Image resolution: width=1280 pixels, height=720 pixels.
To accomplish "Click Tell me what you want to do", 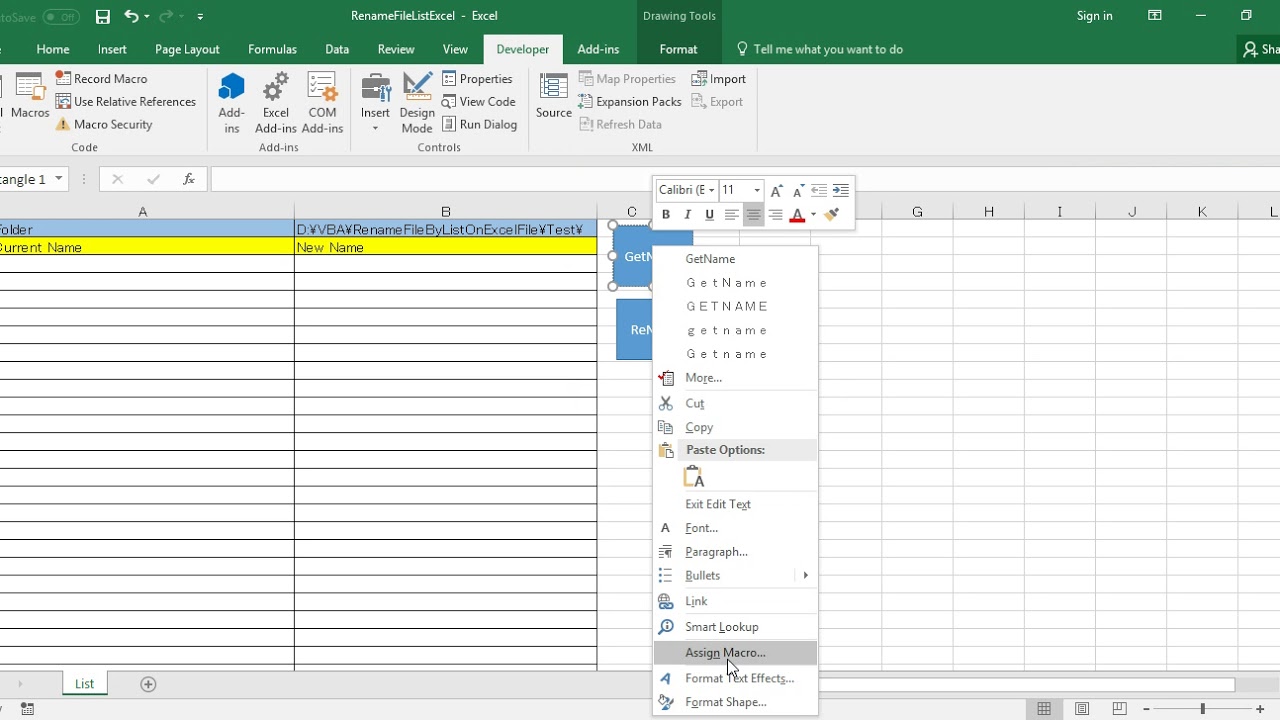I will 819,49.
